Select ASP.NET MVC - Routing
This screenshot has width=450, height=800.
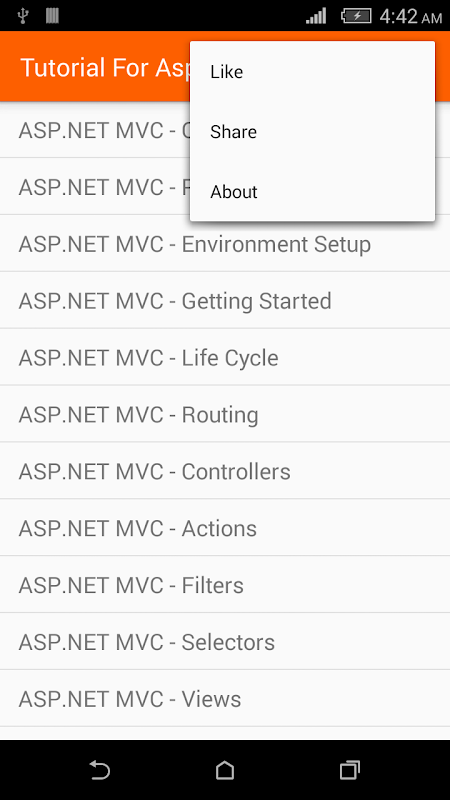(225, 414)
